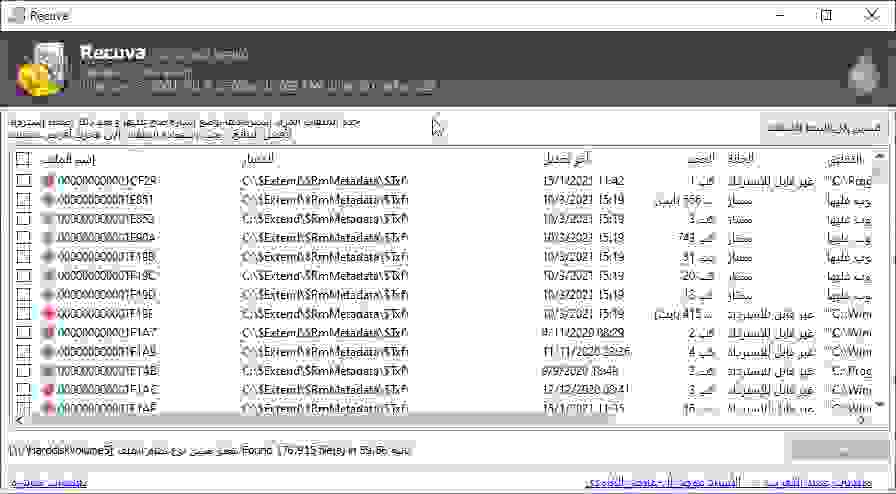Sort by the file name column header
Viewport: 896px width, 494px height.
75,160
